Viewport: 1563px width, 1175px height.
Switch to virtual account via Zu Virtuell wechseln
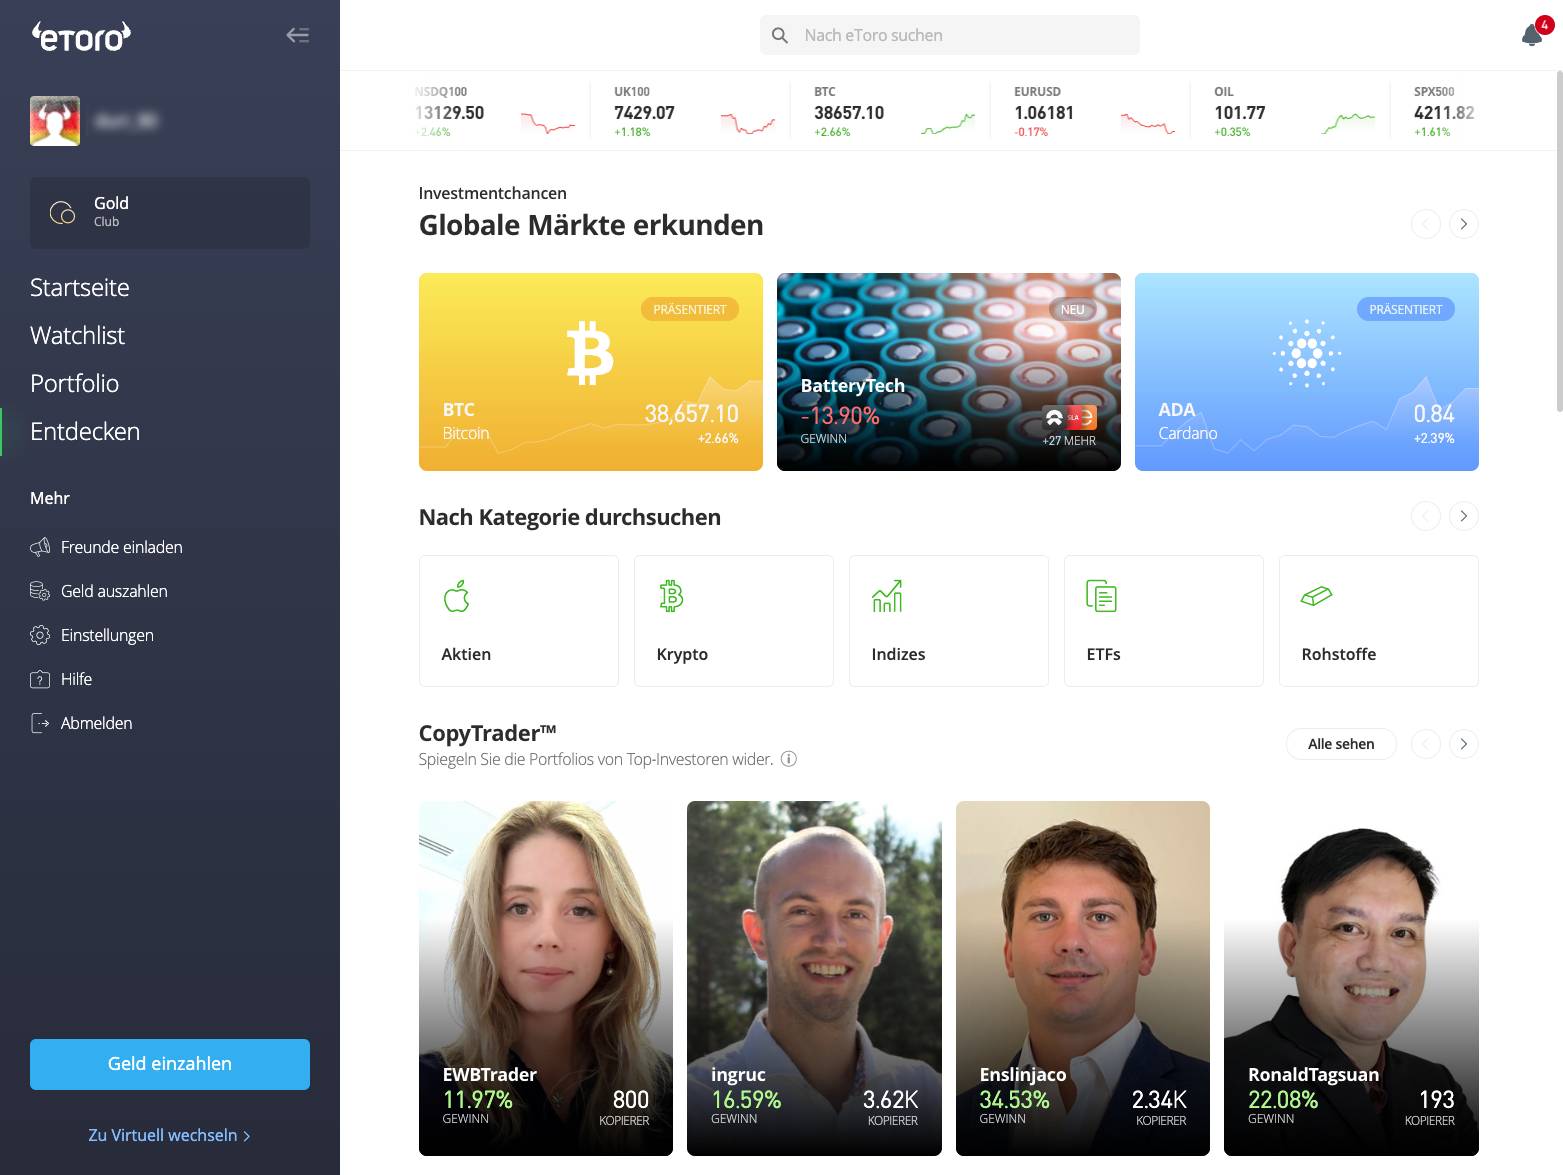click(169, 1135)
